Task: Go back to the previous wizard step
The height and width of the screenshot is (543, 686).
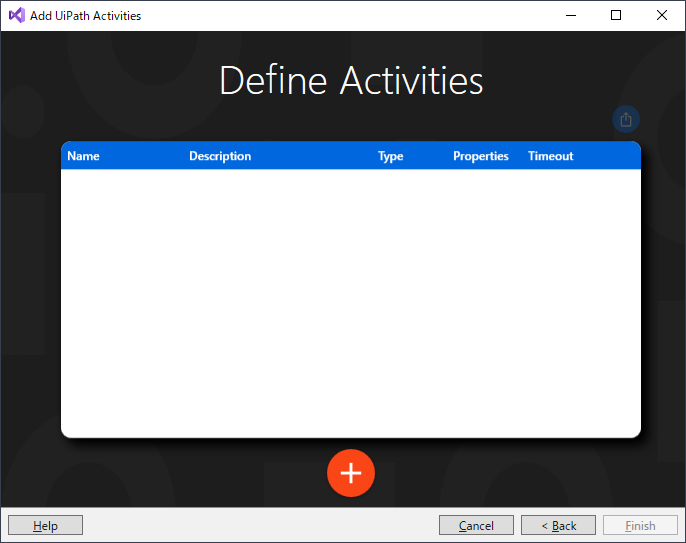Action: (558, 525)
